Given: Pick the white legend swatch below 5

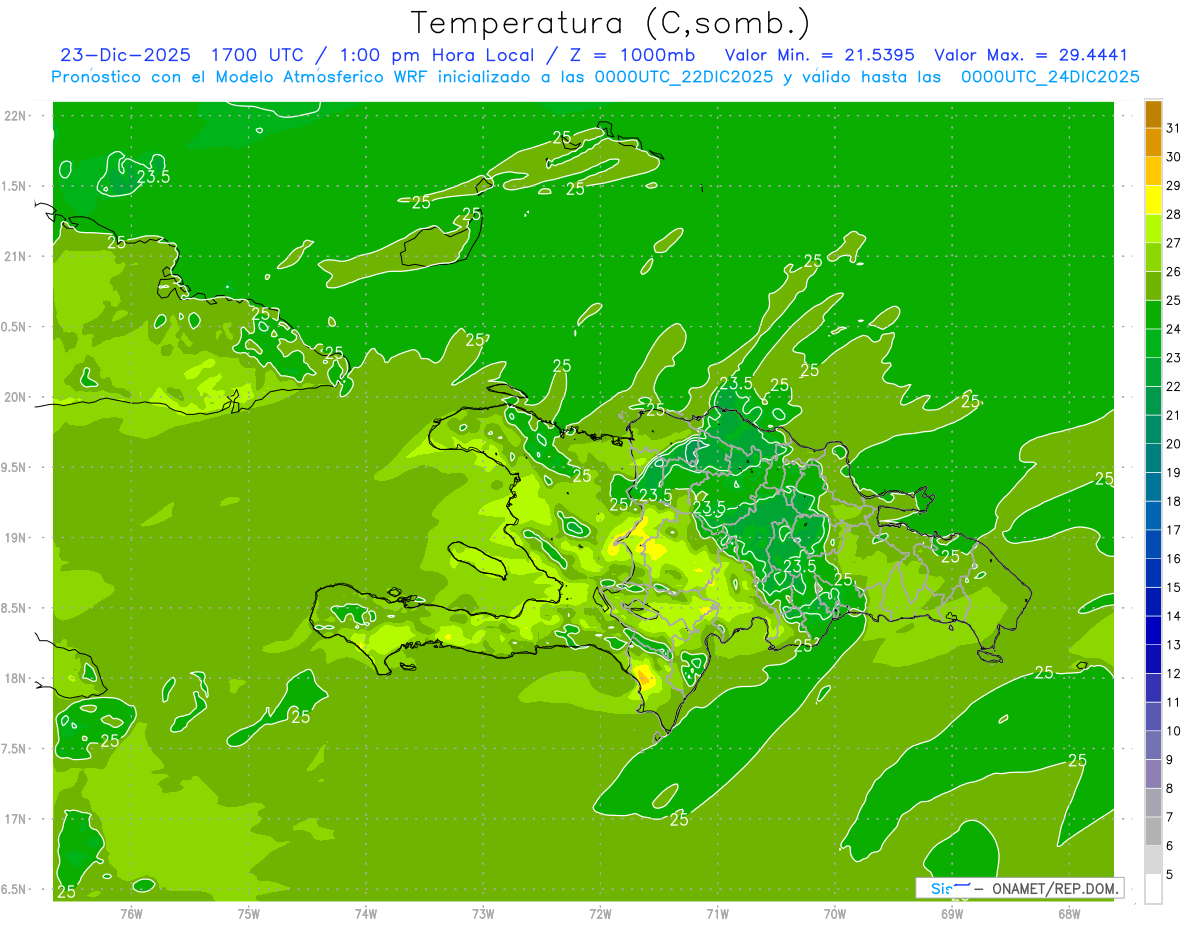Looking at the screenshot, I should tap(1153, 889).
